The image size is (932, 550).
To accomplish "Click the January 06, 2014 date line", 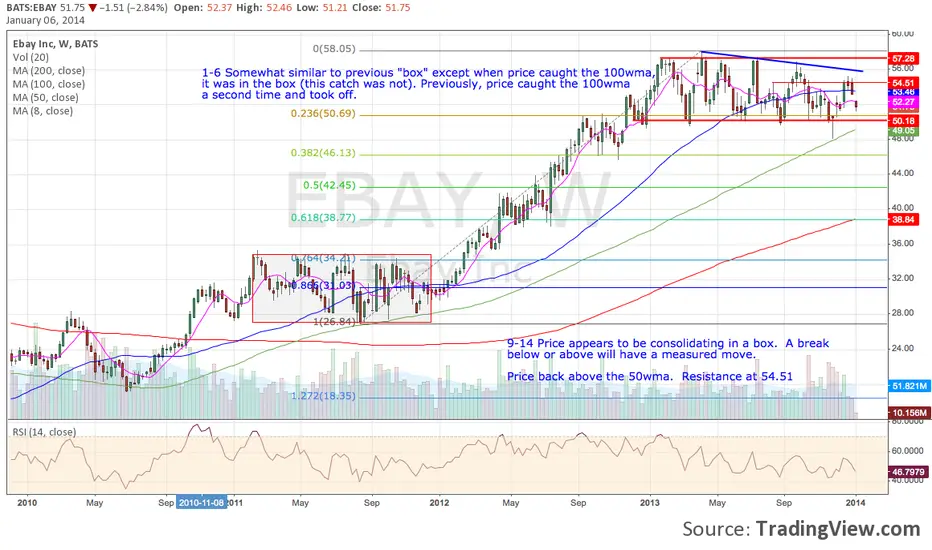I will pos(45,20).
